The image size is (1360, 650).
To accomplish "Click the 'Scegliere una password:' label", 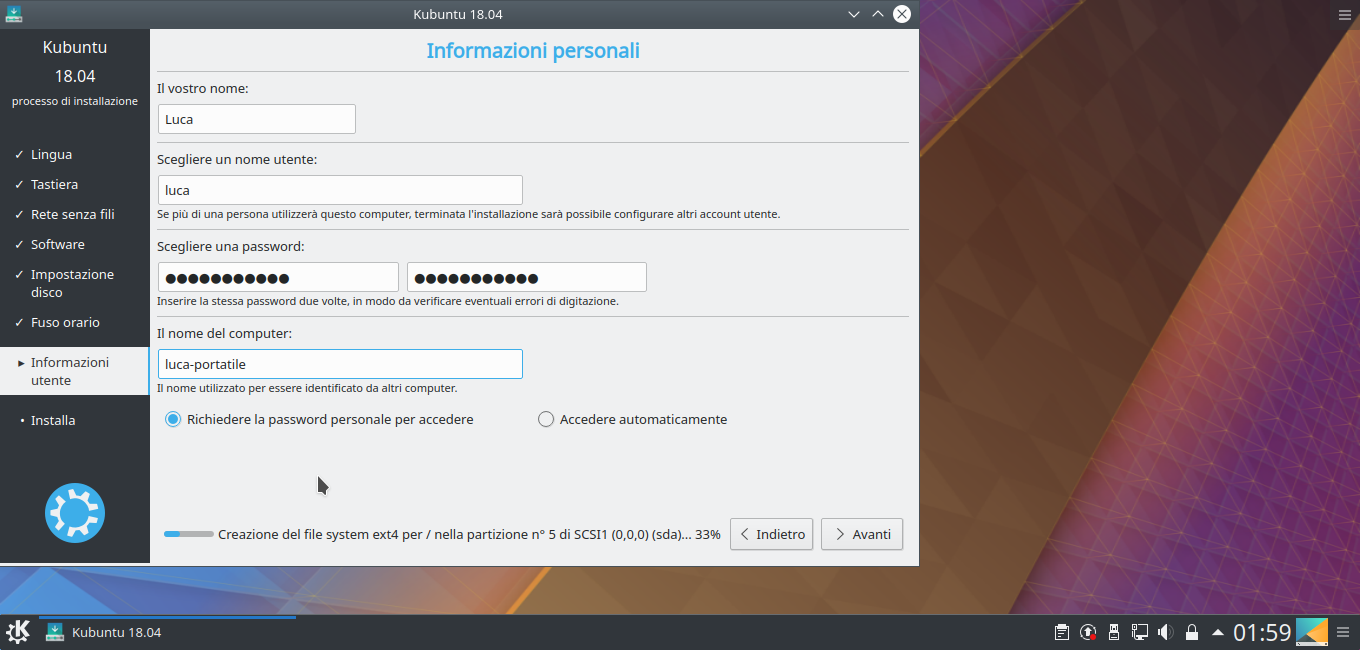I will pos(231,246).
